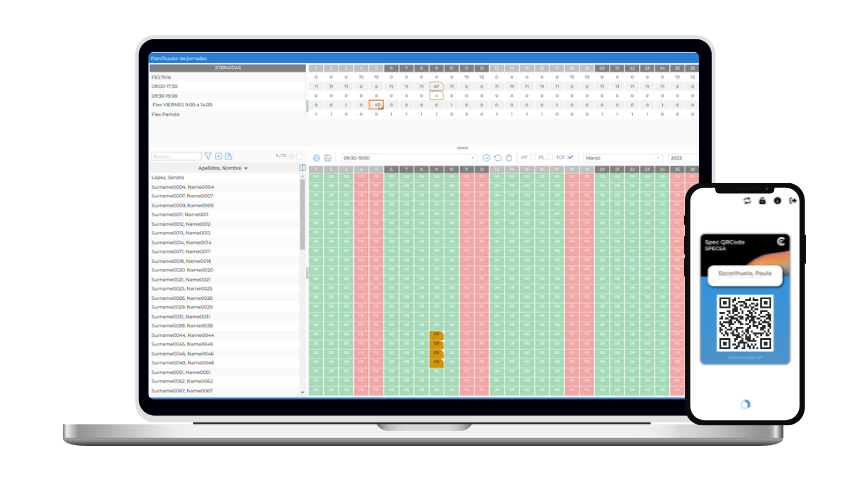Select employee Surname0048, Name0048
The image size is (846, 481).
pyautogui.click(x=224, y=363)
